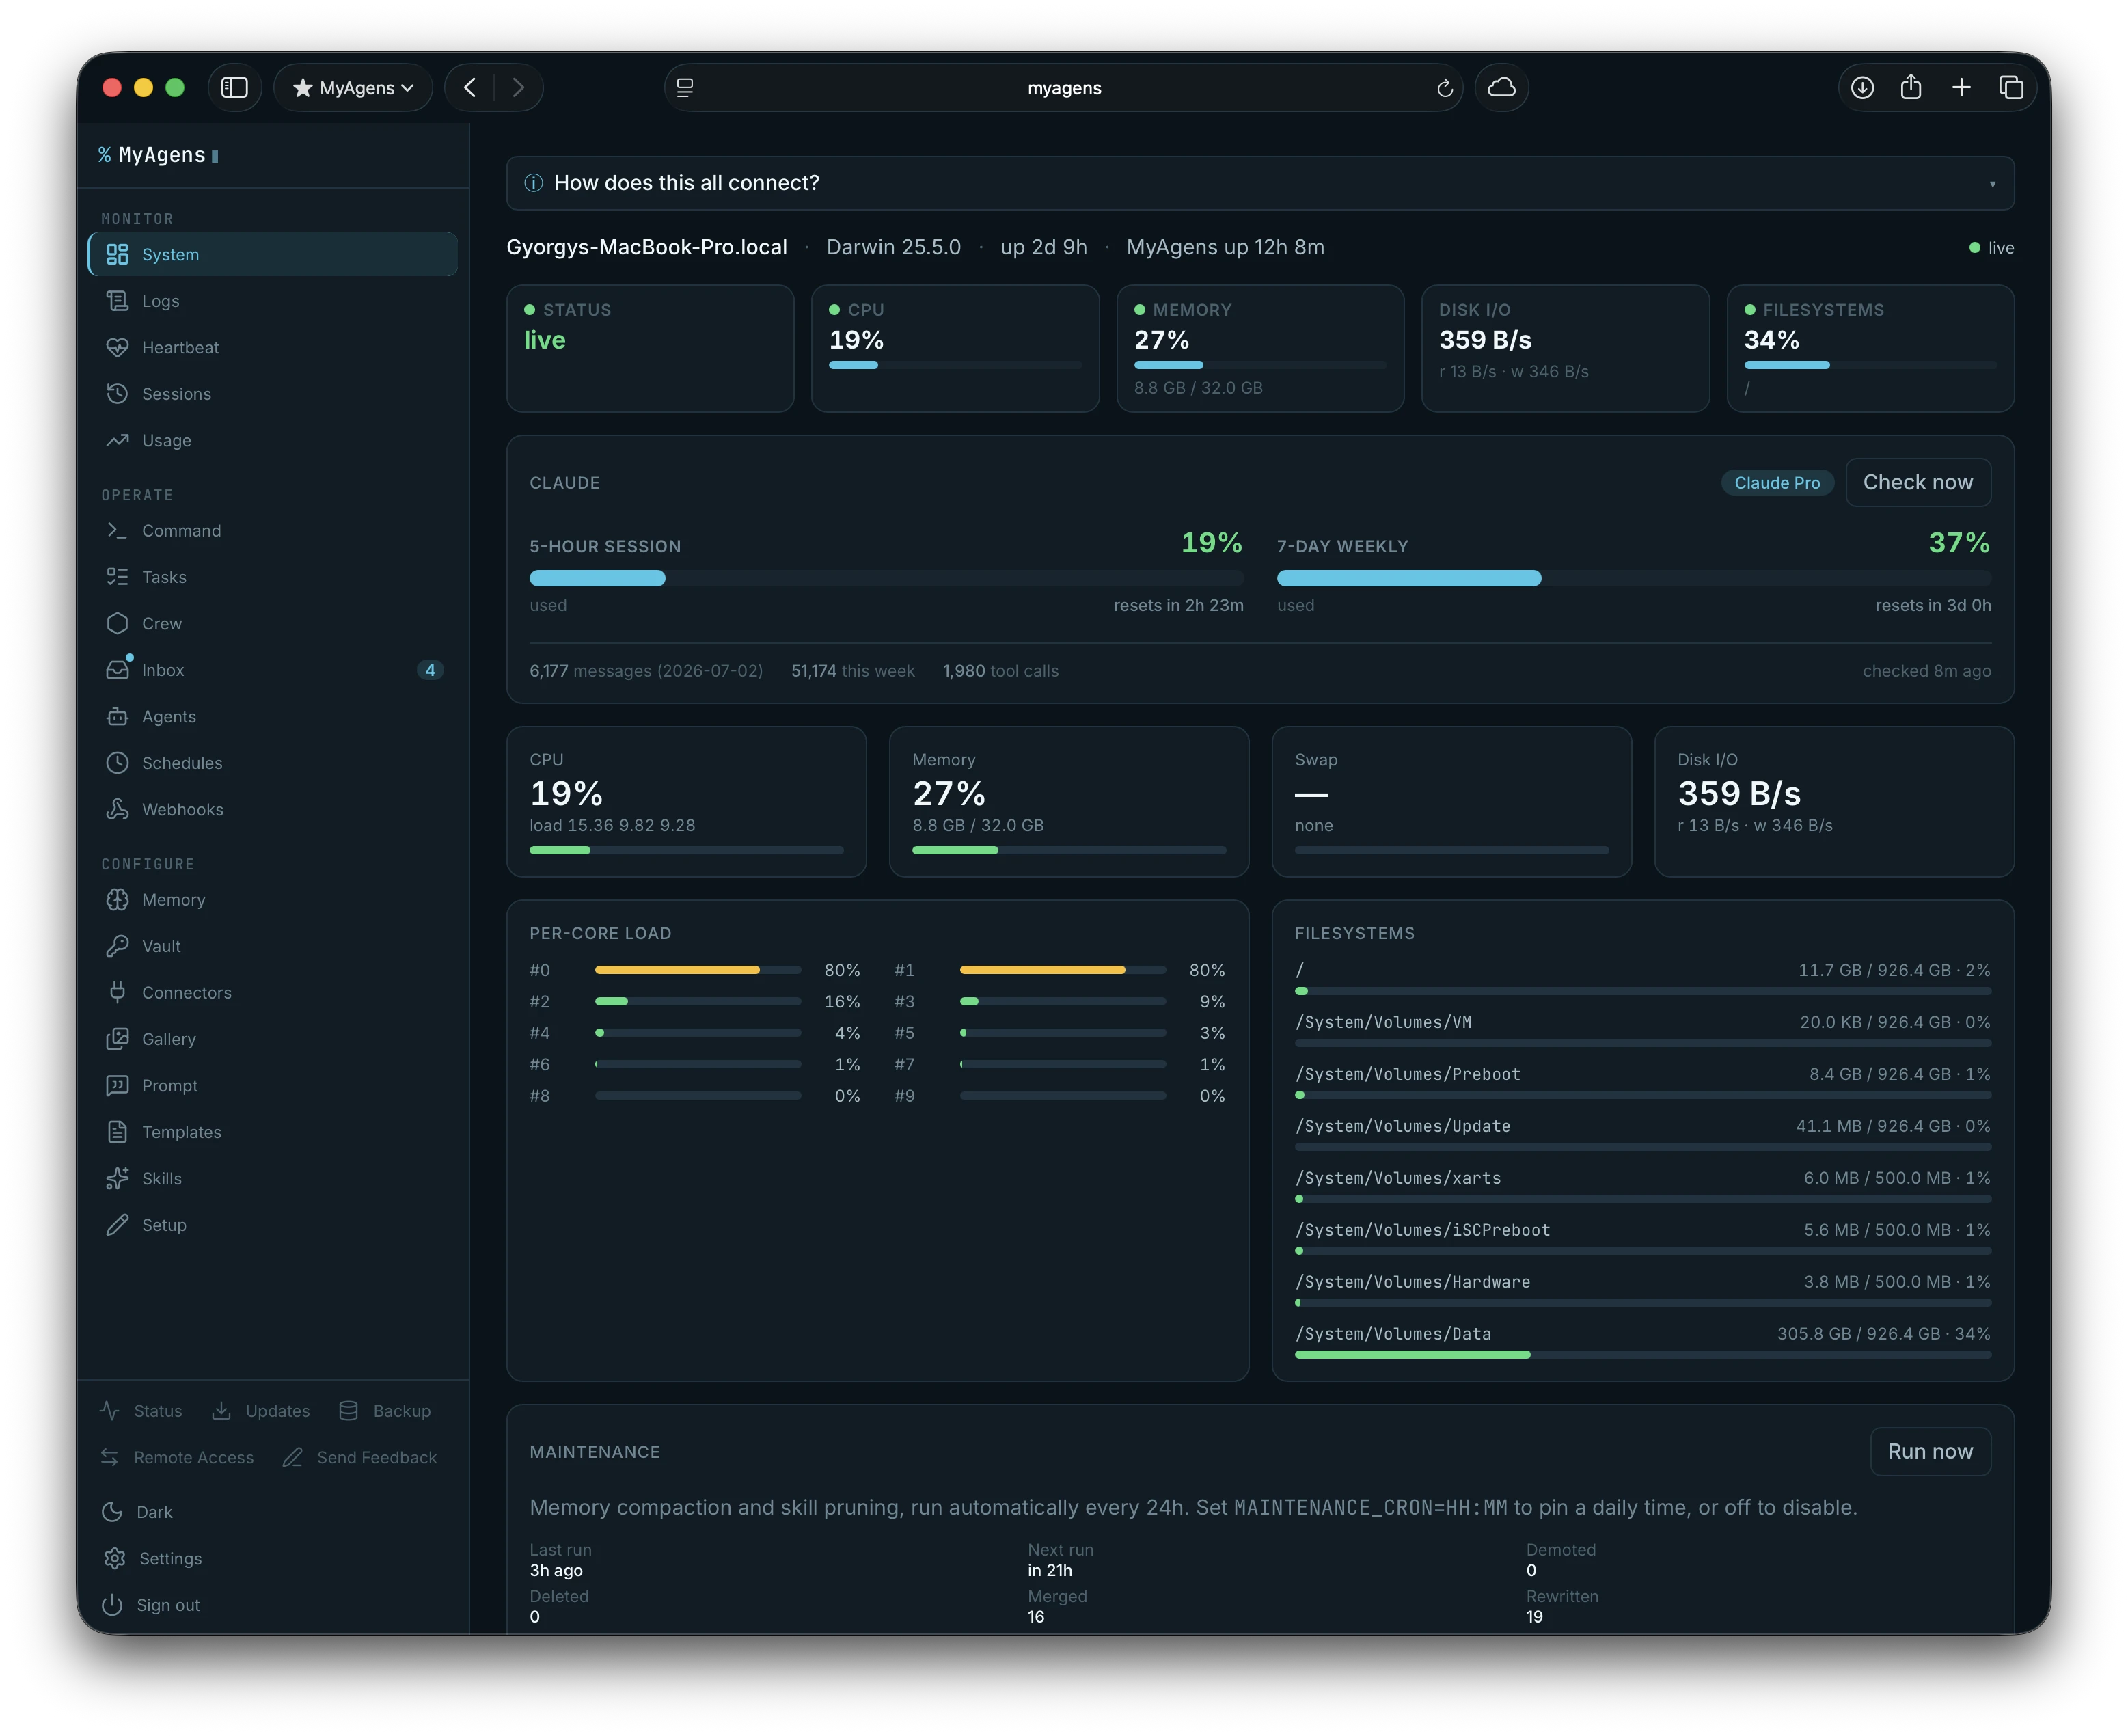Open the MyAgens bookmark dropdown
This screenshot has width=2128, height=1736.
(x=353, y=87)
